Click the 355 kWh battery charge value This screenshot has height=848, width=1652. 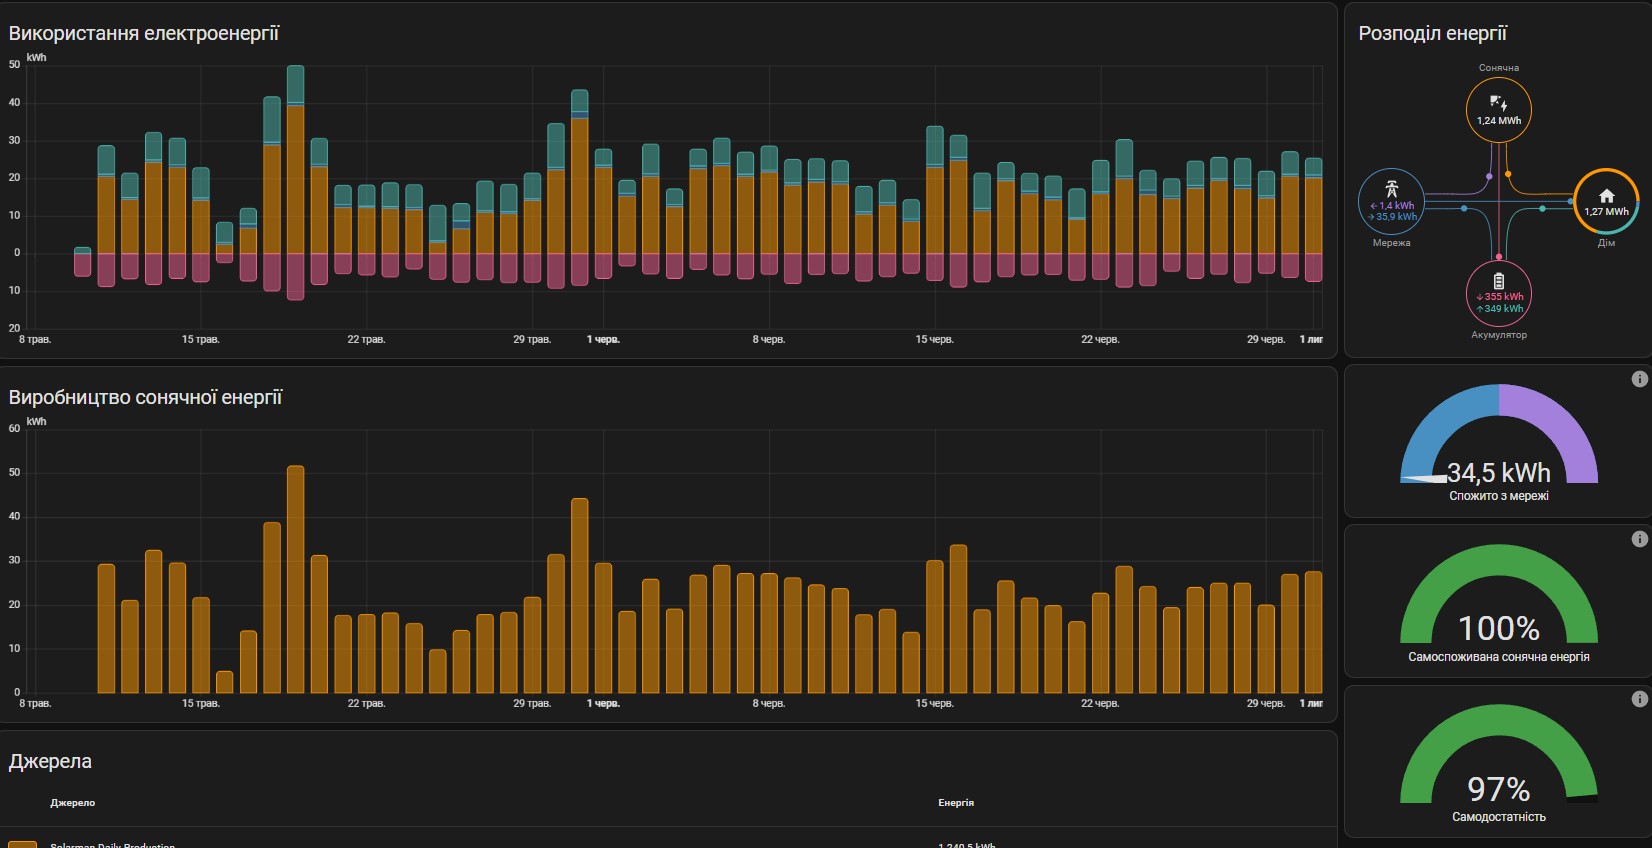pos(1500,297)
